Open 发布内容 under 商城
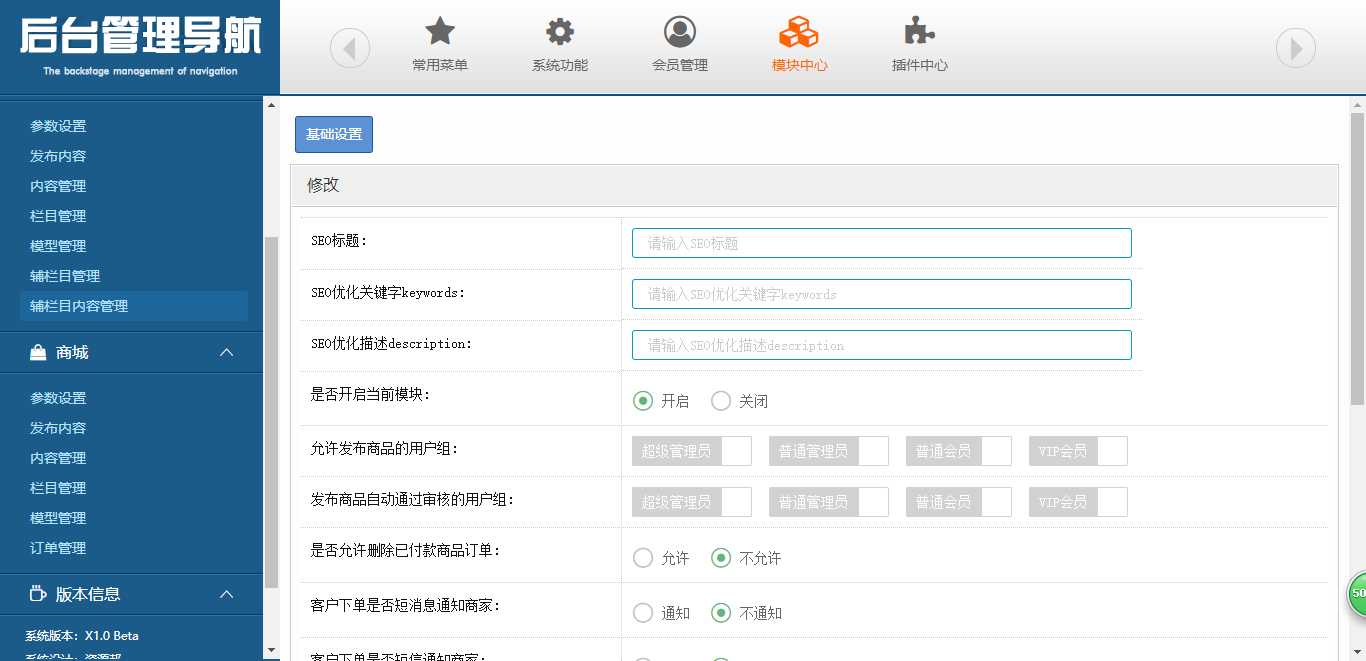The image size is (1366, 661). point(58,428)
